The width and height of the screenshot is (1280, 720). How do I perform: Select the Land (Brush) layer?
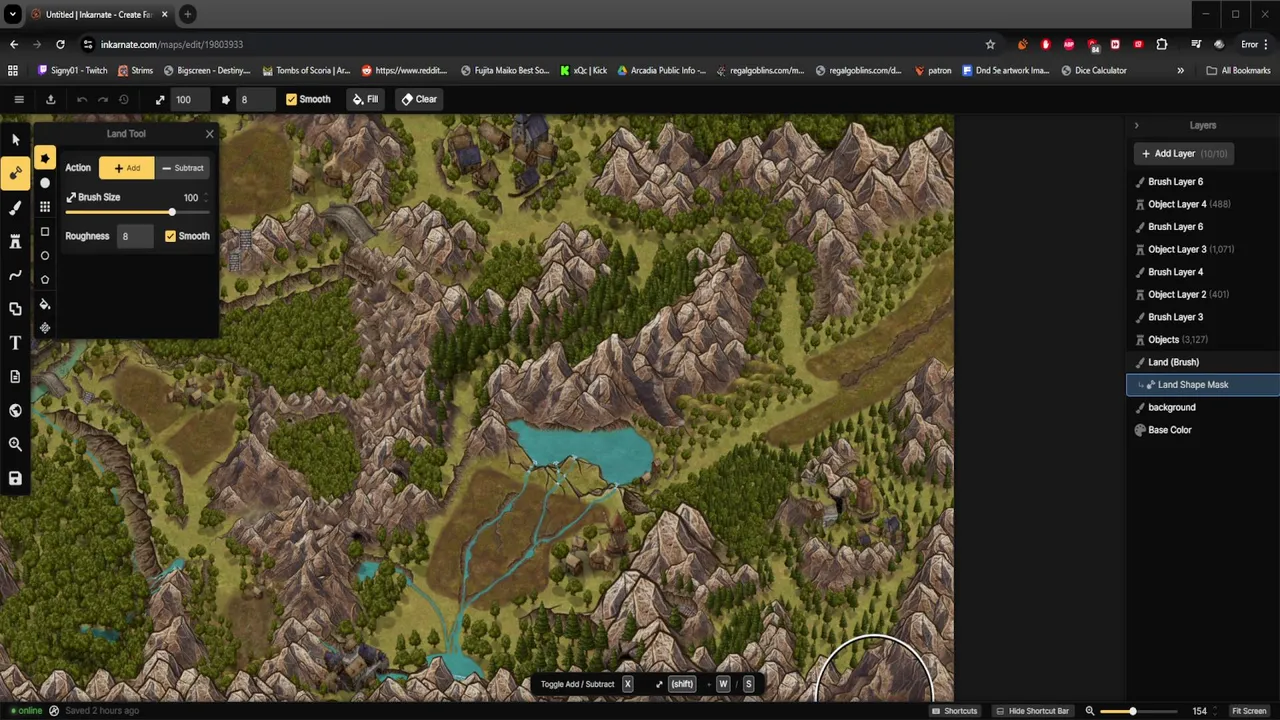(x=1203, y=362)
